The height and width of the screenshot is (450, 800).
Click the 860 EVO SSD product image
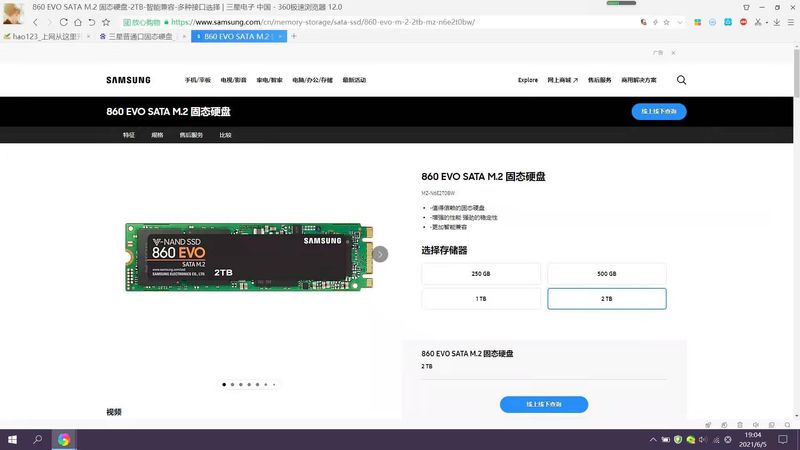click(249, 257)
